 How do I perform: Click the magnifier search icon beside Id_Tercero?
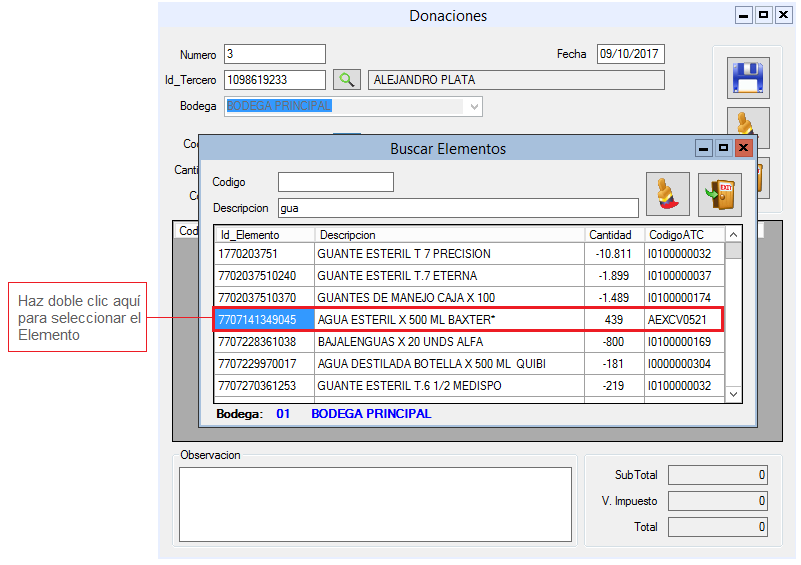point(346,80)
